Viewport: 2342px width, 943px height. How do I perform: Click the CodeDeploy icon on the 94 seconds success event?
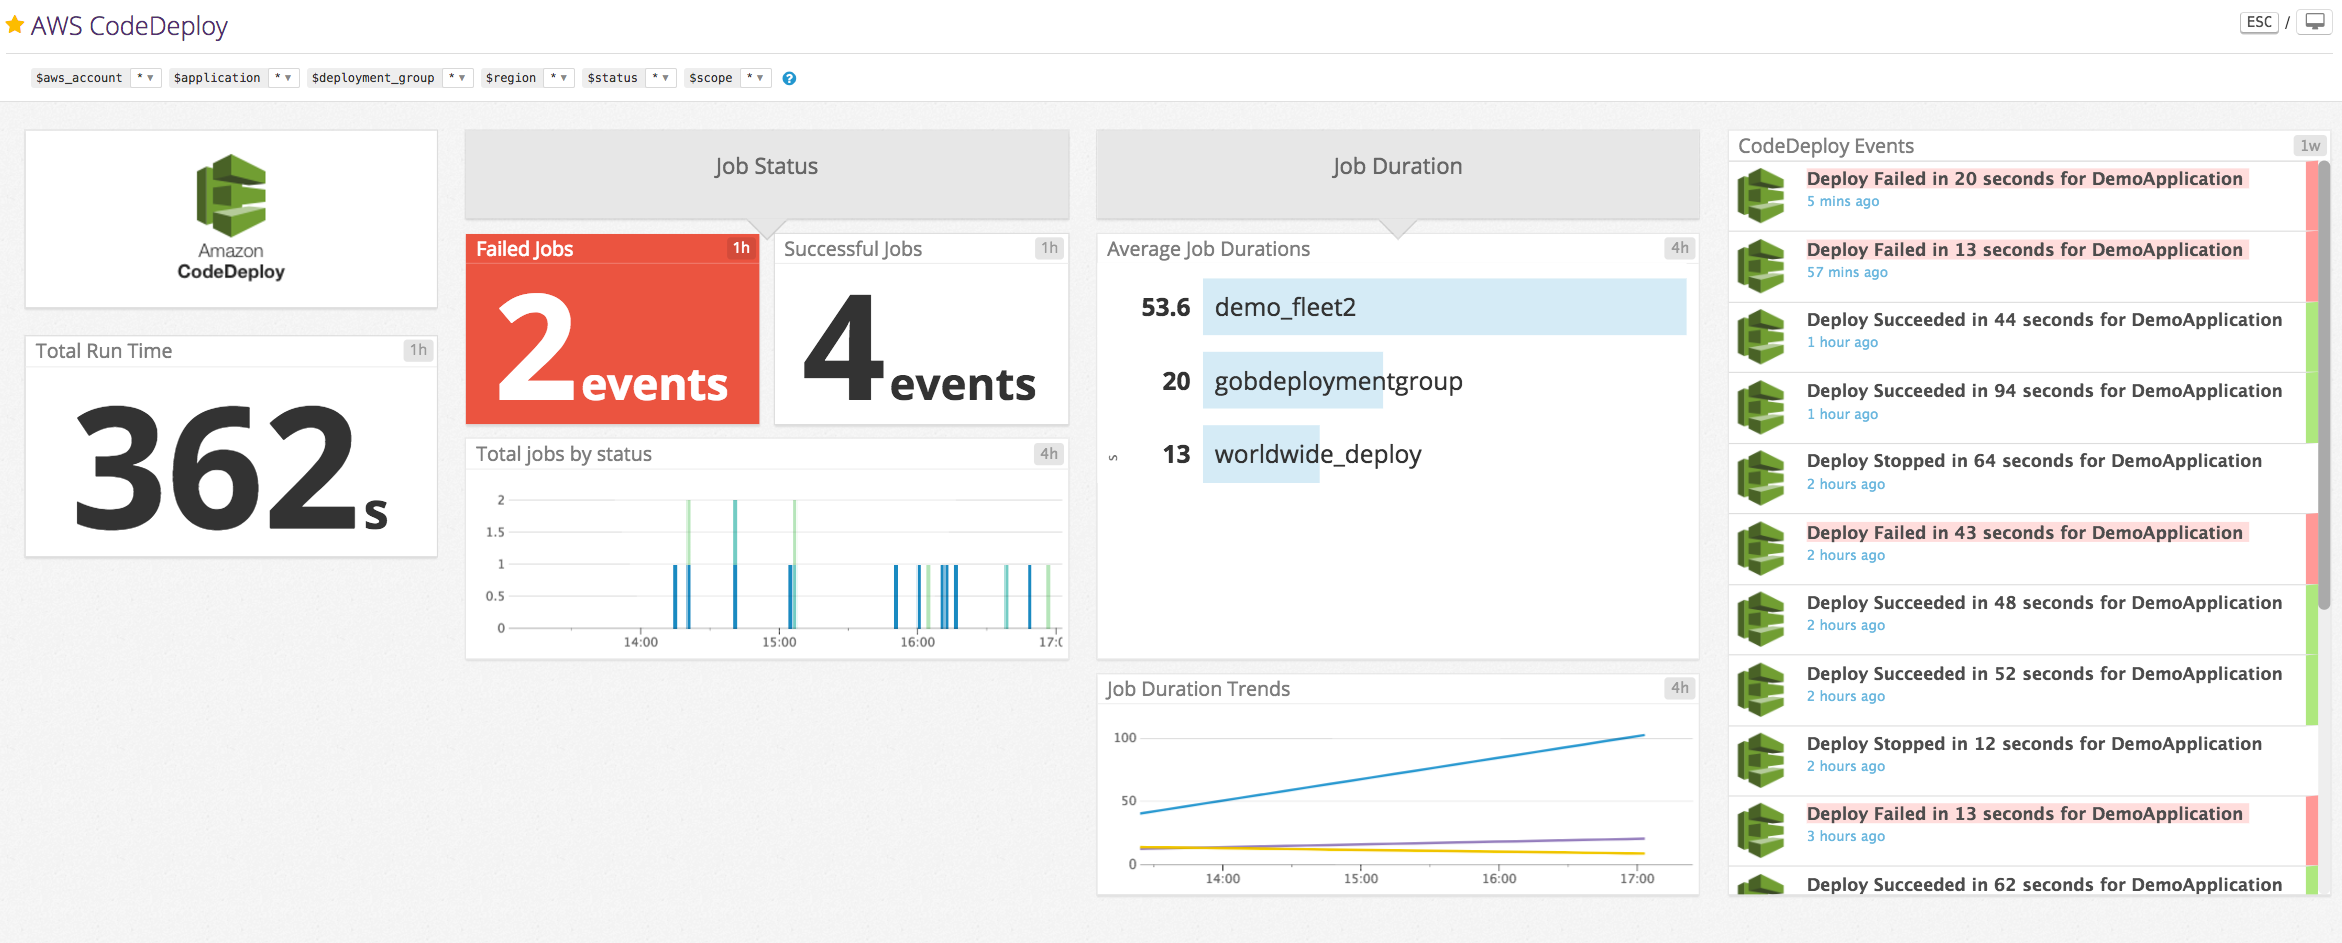pyautogui.click(x=1761, y=405)
